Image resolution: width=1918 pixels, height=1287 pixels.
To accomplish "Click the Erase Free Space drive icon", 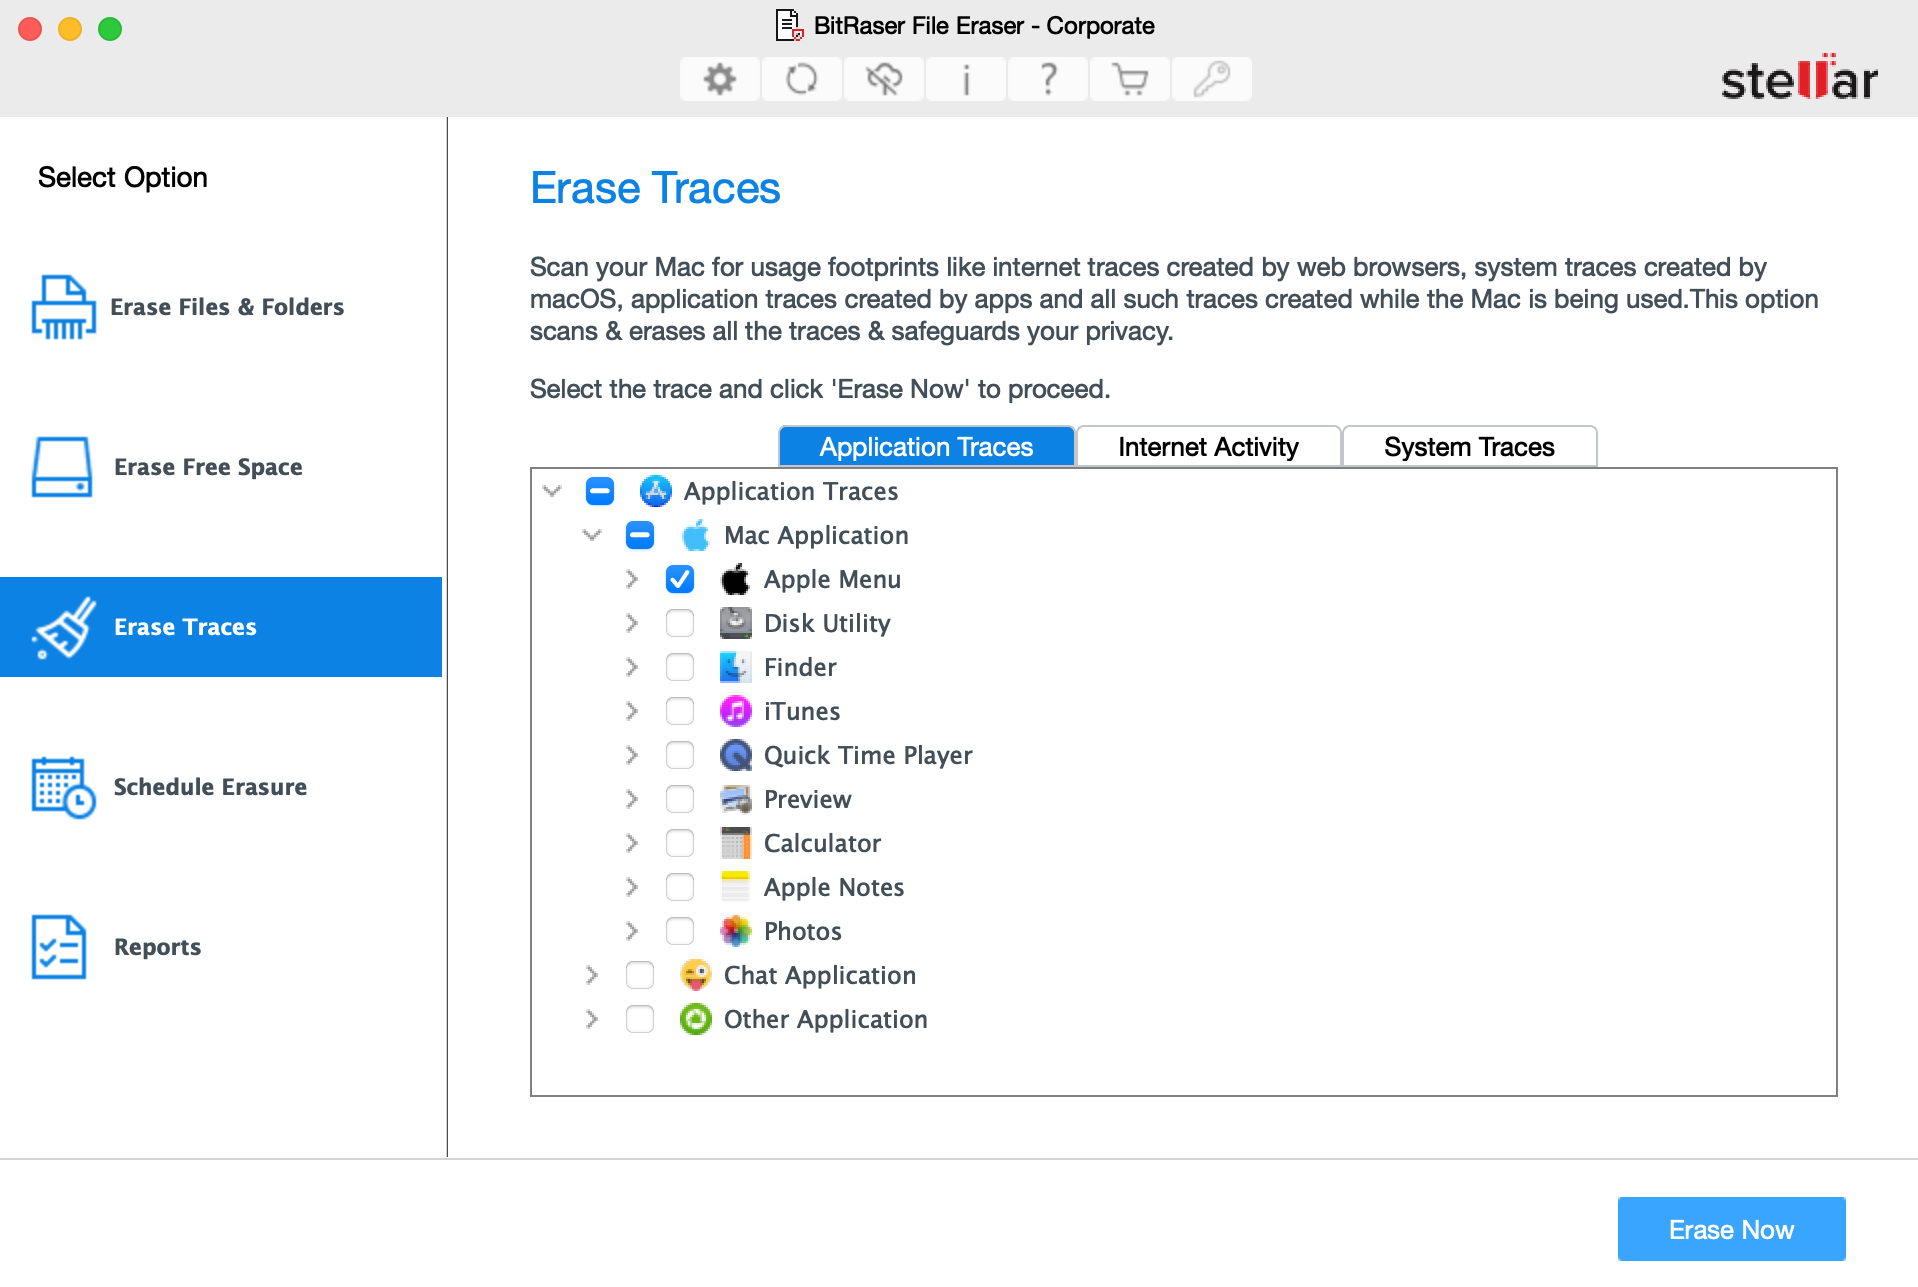I will click(x=62, y=467).
